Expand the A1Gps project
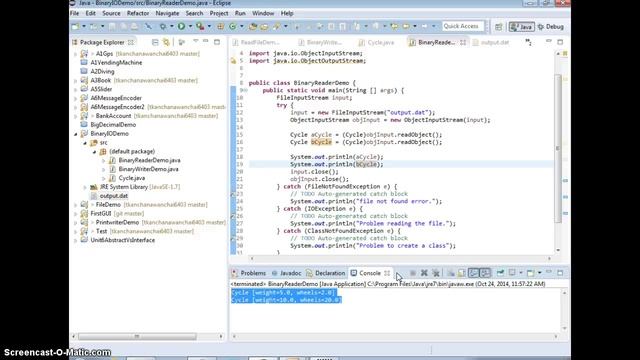 76,54
